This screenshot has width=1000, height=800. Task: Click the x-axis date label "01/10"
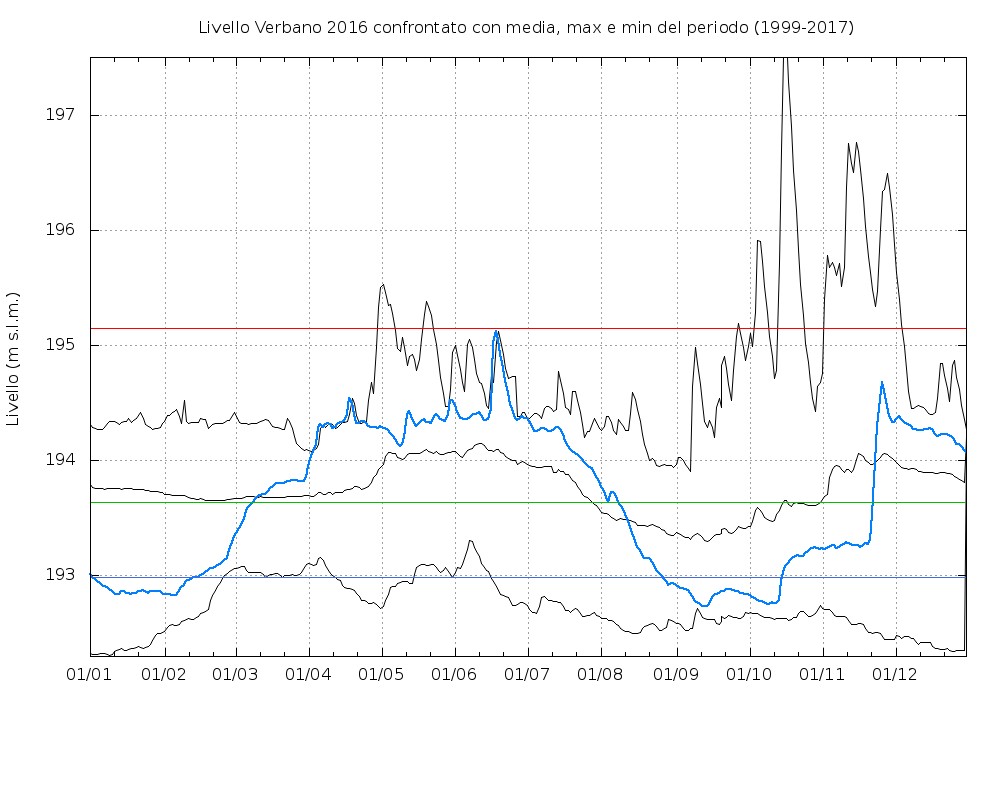[x=749, y=674]
